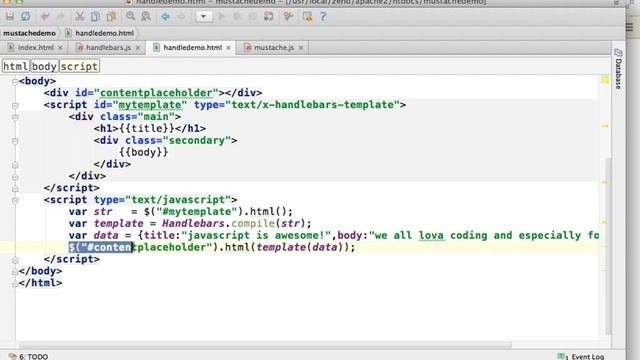Click the mytemplate id value
Screen dimensions: 640x360
[150, 104]
